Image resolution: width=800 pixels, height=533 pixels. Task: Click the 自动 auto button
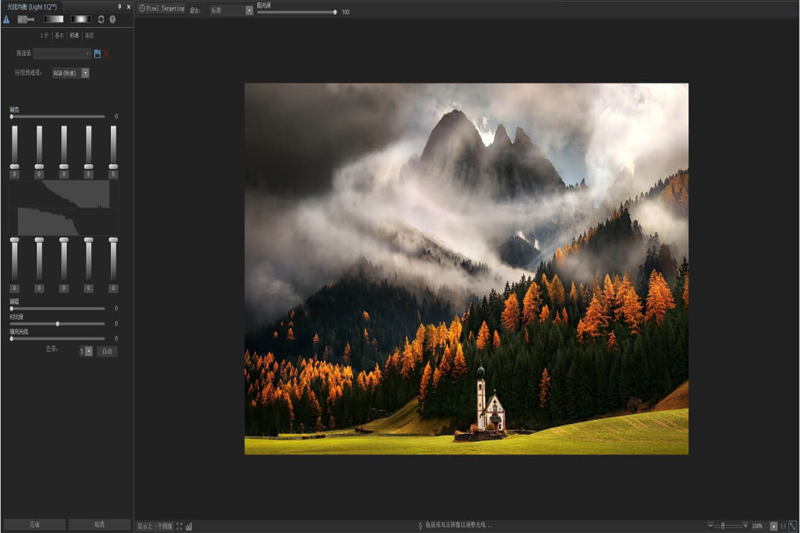[107, 351]
